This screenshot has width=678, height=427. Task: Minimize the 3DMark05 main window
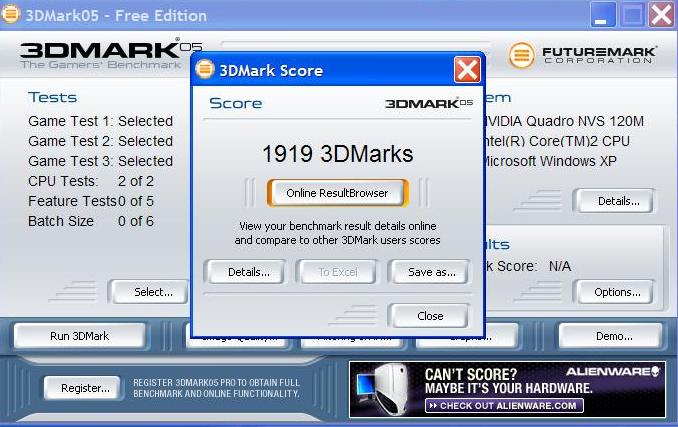[x=602, y=15]
